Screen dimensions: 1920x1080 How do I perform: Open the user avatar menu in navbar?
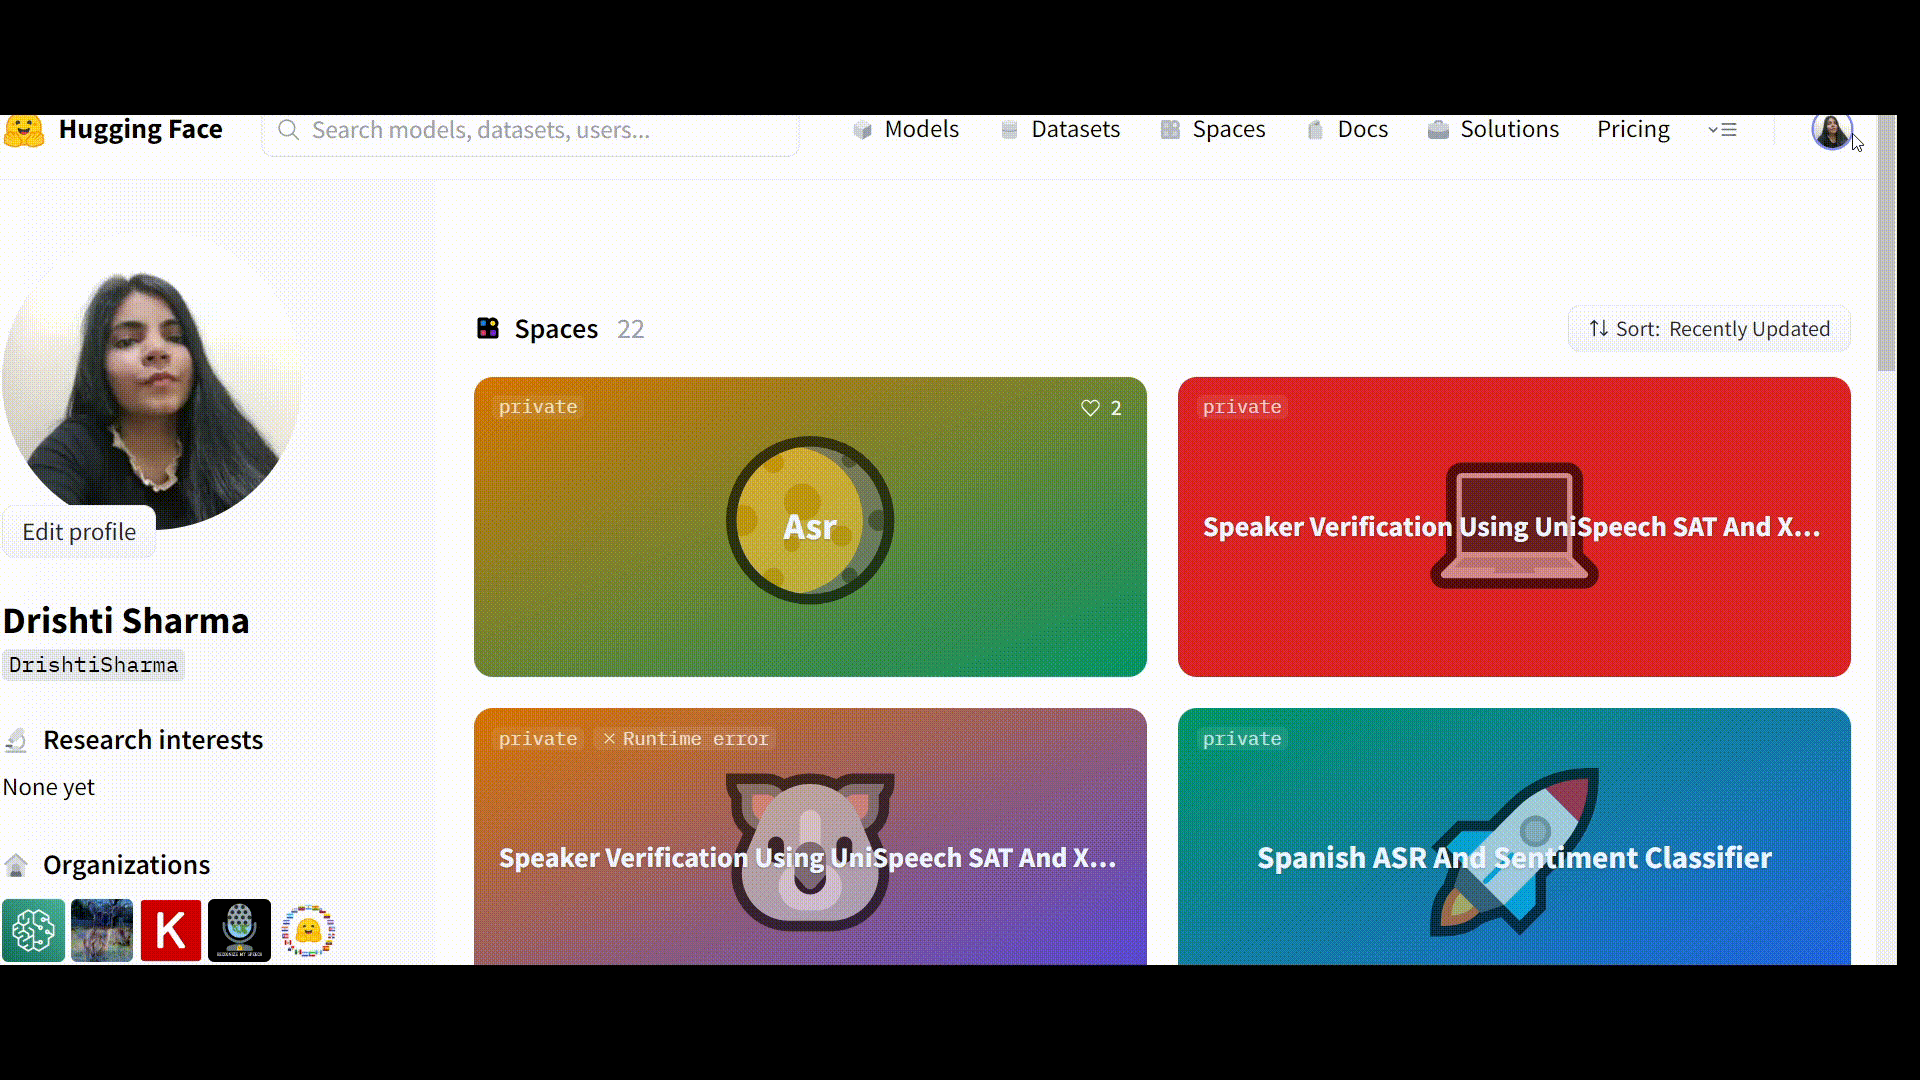pos(1831,131)
